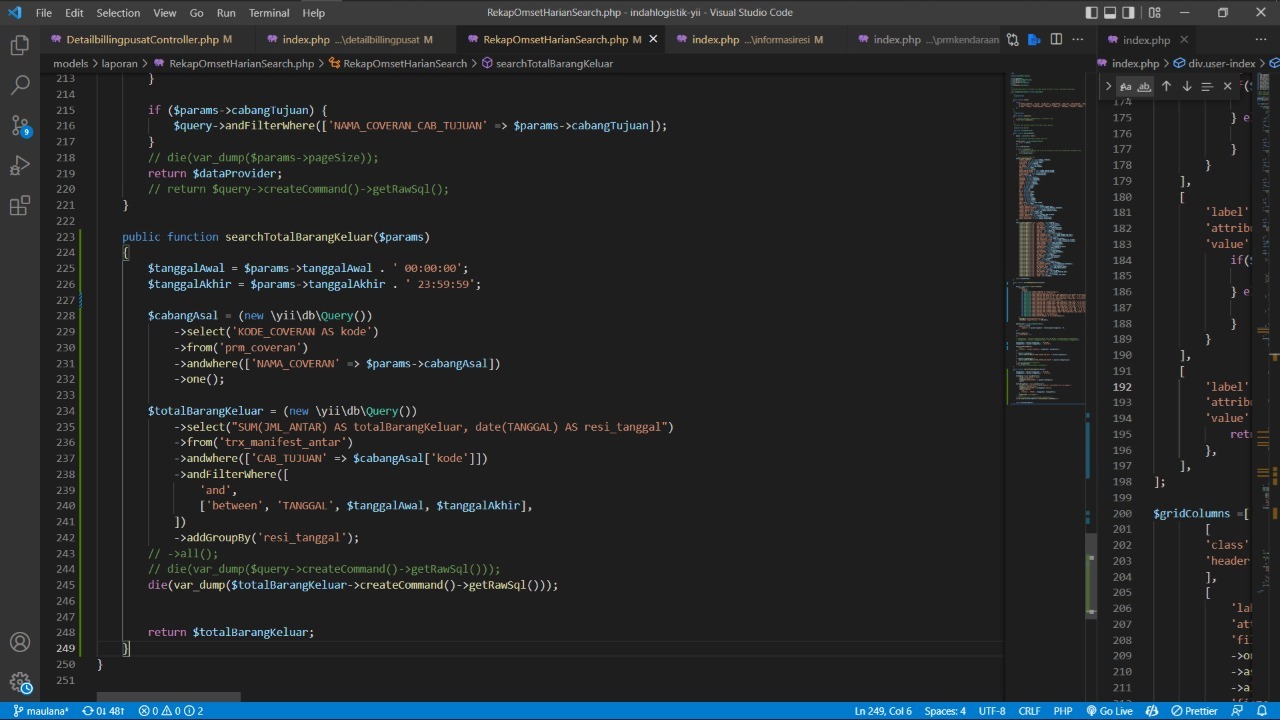Toggle Match Whole Word in find widget
The width and height of the screenshot is (1280, 720).
(x=1144, y=86)
